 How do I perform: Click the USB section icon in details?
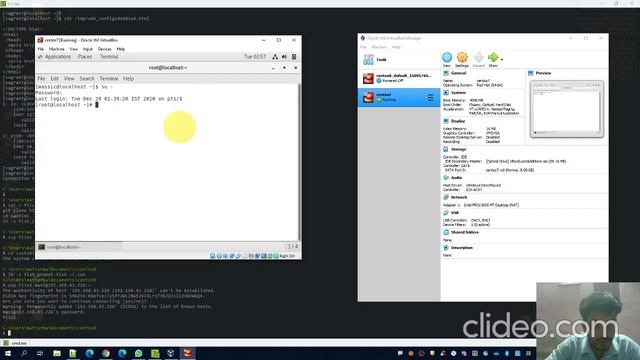446,213
